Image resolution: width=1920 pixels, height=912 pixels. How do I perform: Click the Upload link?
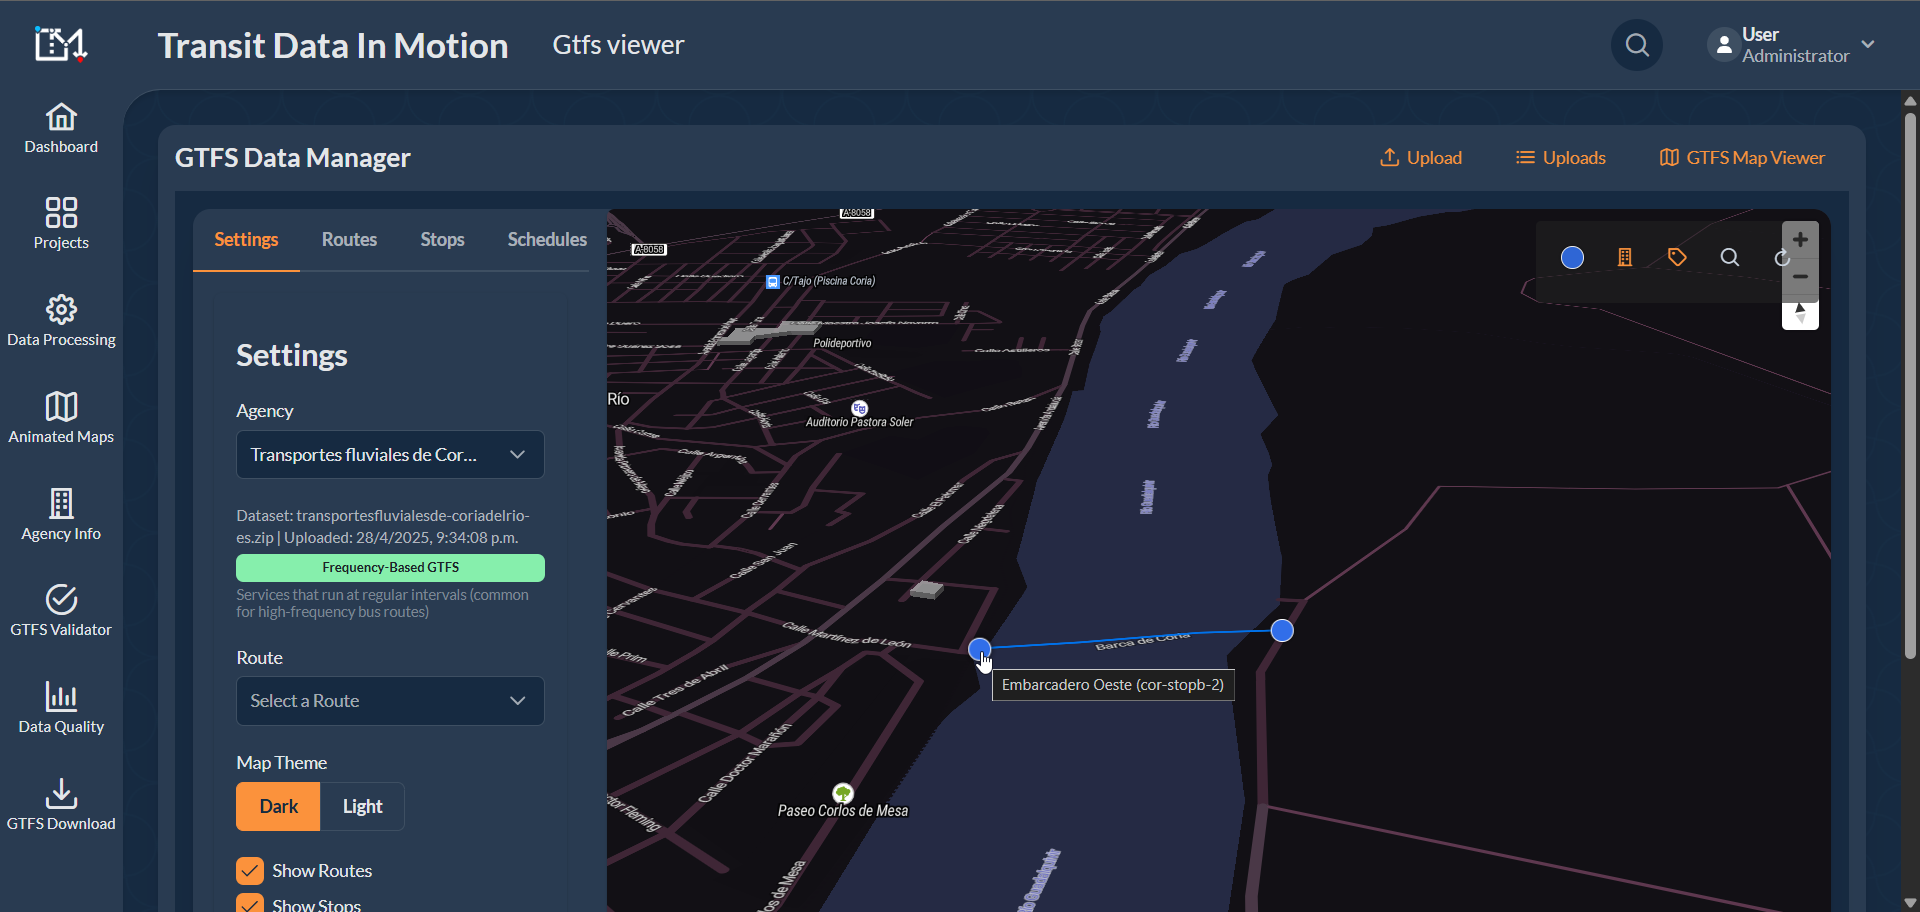pos(1421,158)
